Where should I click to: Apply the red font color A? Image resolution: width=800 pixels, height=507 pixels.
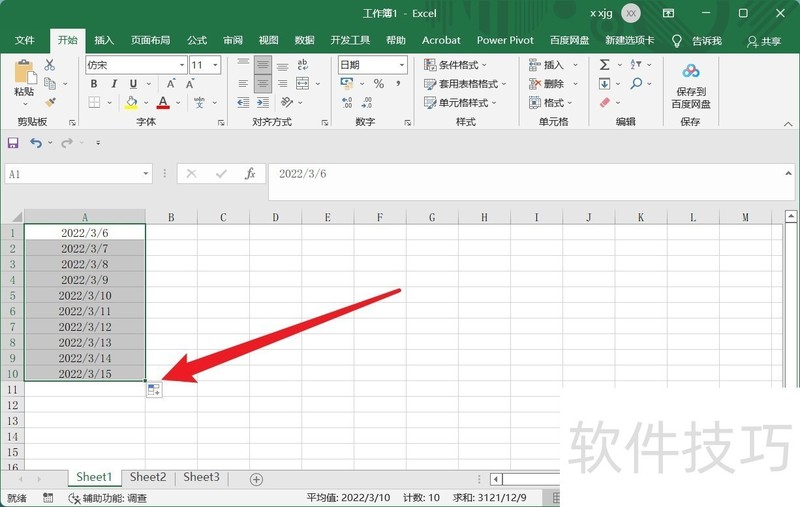coord(163,103)
